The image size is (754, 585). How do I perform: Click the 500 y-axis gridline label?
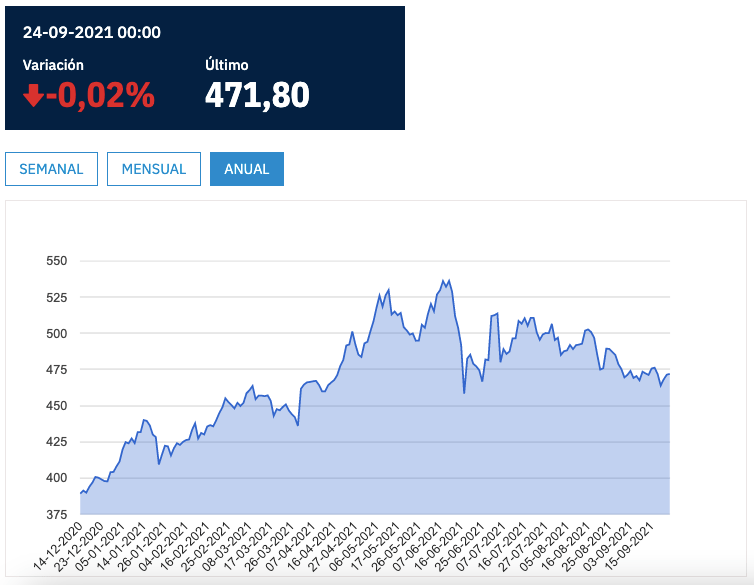pos(56,333)
